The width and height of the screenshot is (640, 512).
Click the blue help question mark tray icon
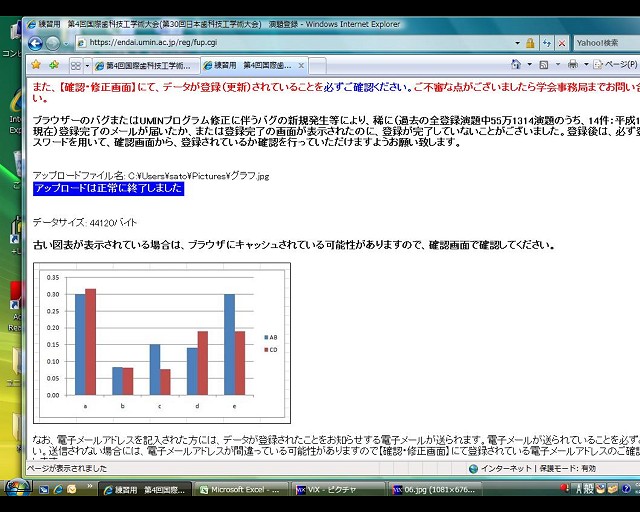[x=626, y=488]
